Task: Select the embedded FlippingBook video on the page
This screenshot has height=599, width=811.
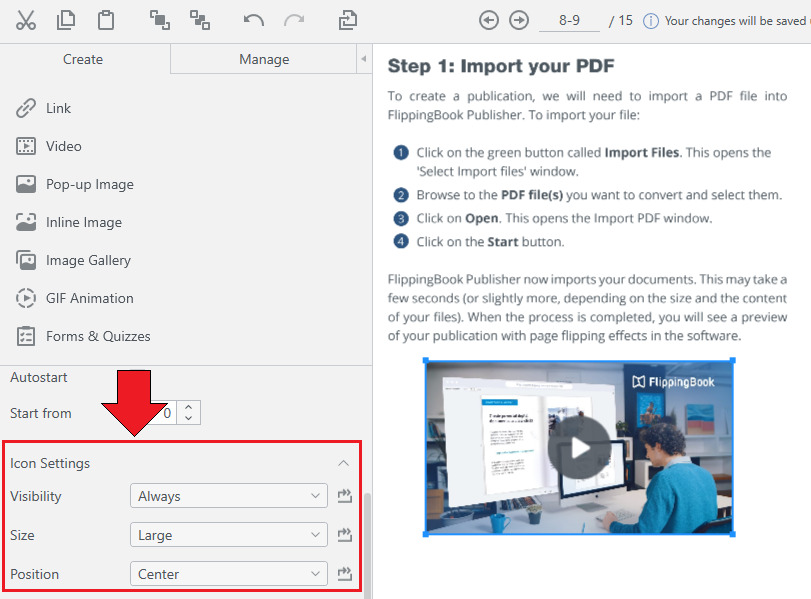Action: pyautogui.click(x=579, y=448)
